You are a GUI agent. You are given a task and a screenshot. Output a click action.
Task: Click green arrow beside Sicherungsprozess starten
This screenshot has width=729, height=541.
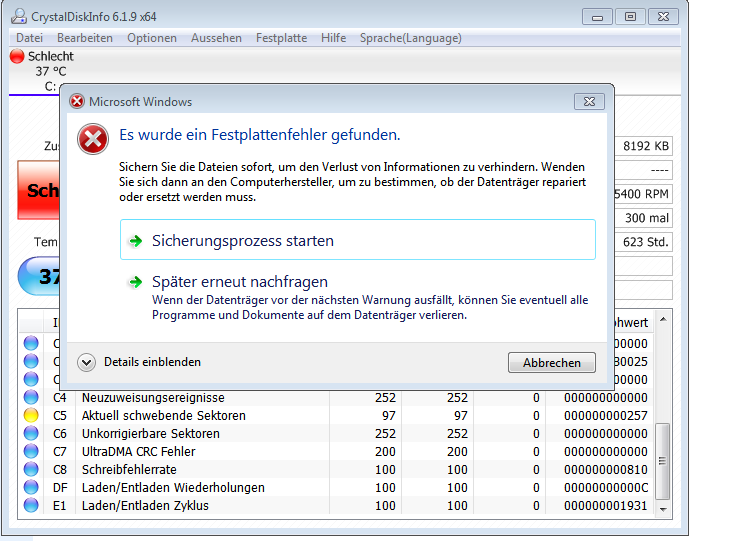coord(136,241)
